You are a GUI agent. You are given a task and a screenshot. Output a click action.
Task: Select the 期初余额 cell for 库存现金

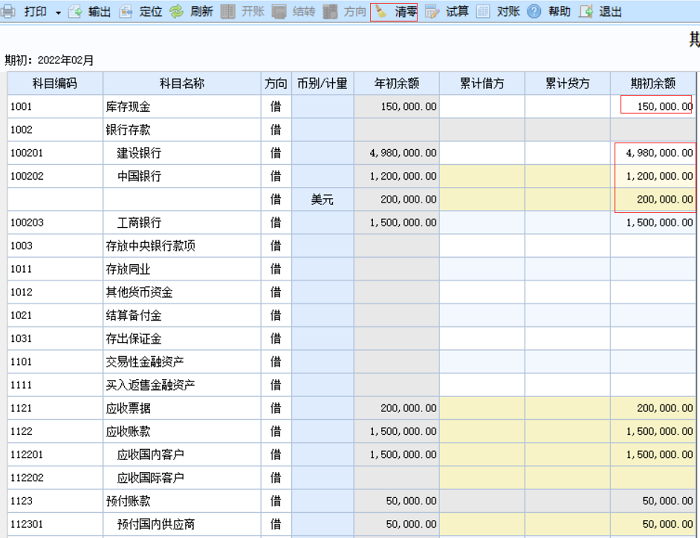coord(653,107)
